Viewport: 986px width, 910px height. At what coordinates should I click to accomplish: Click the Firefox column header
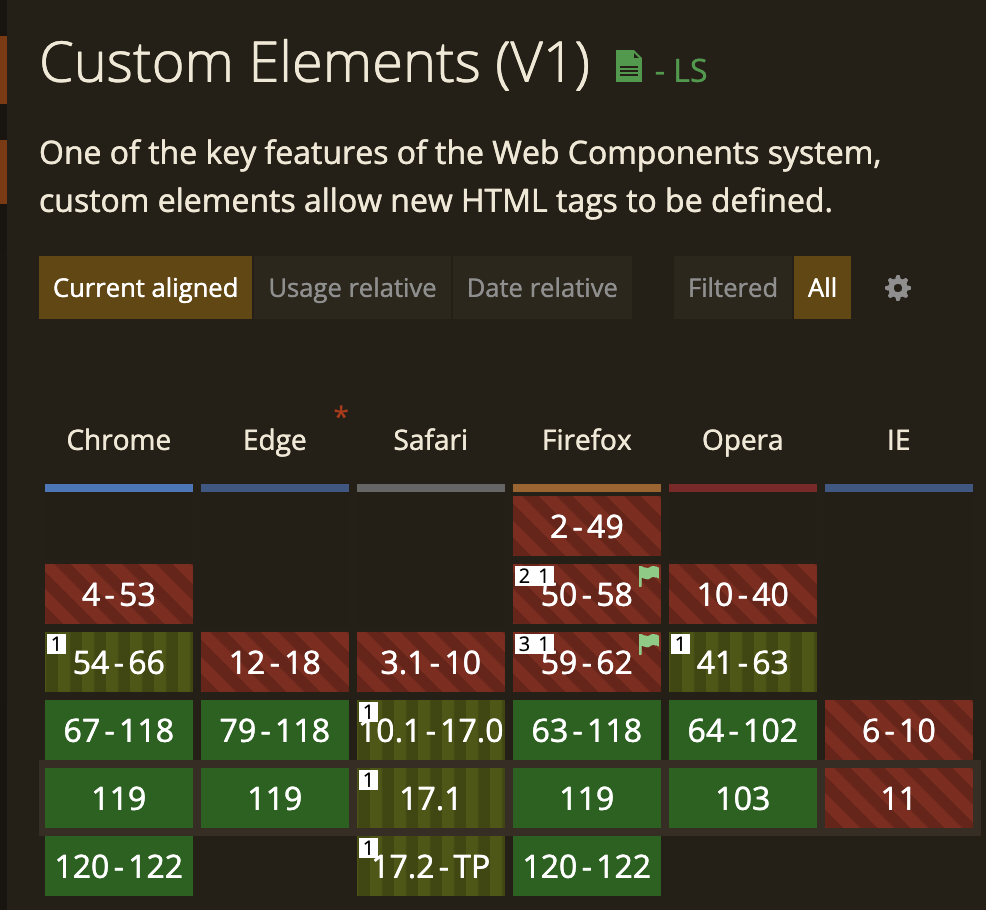pyautogui.click(x=587, y=440)
